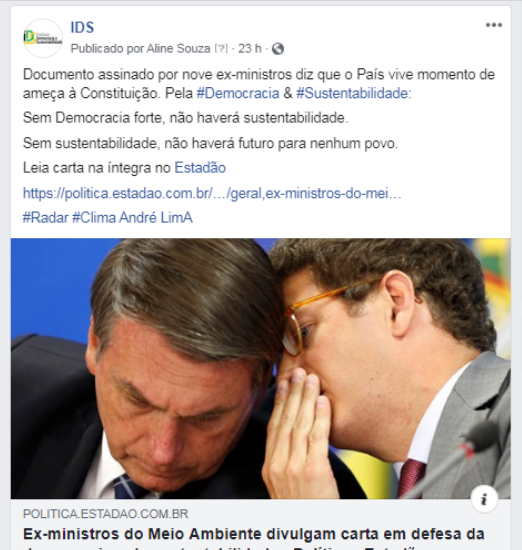Image resolution: width=522 pixels, height=550 pixels.
Task: Open the #Clima hashtag
Action: 94,217
